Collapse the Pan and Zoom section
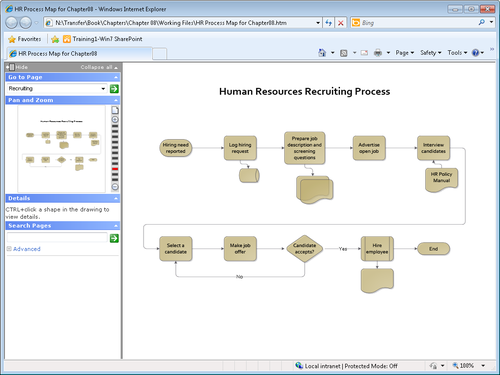Screen dimensions: 500x375 (116, 100)
